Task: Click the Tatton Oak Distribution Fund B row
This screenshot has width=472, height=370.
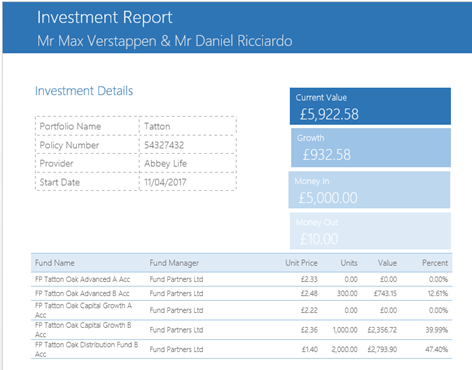Action: (x=242, y=349)
